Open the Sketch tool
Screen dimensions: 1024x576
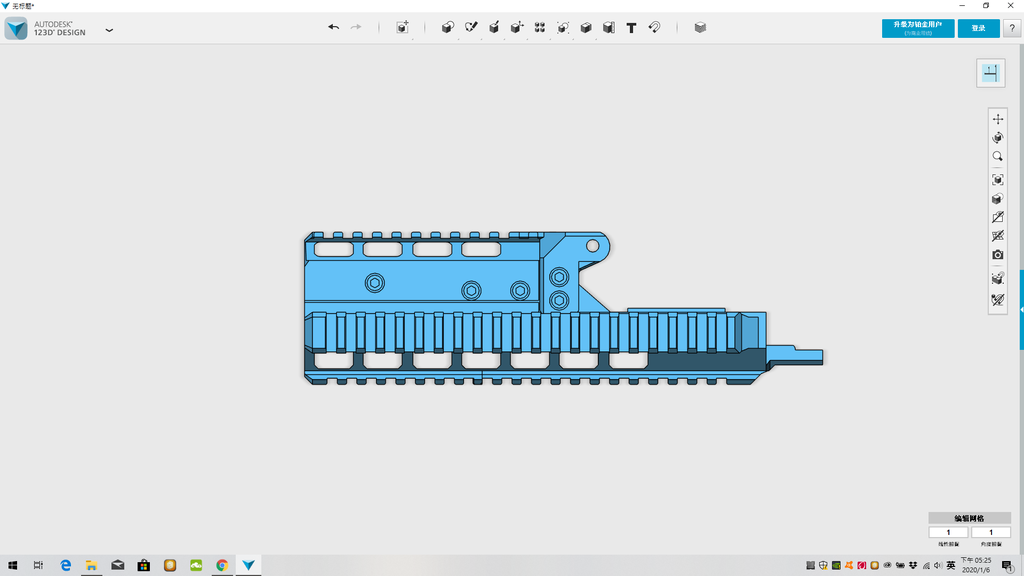click(471, 27)
